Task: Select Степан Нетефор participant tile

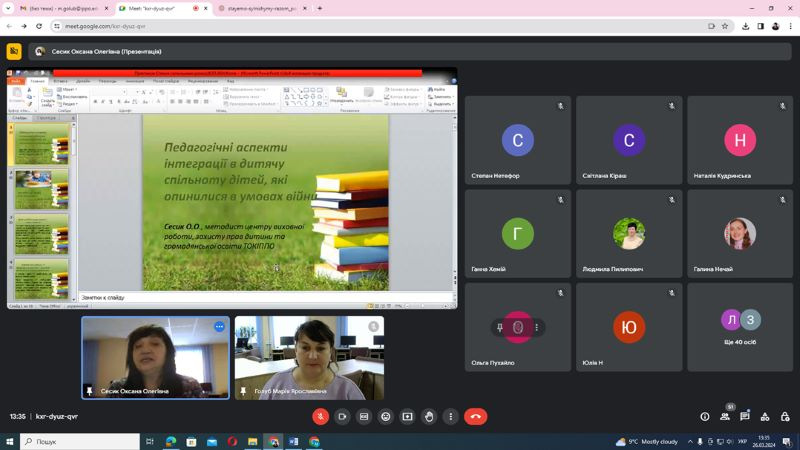Action: [x=518, y=140]
